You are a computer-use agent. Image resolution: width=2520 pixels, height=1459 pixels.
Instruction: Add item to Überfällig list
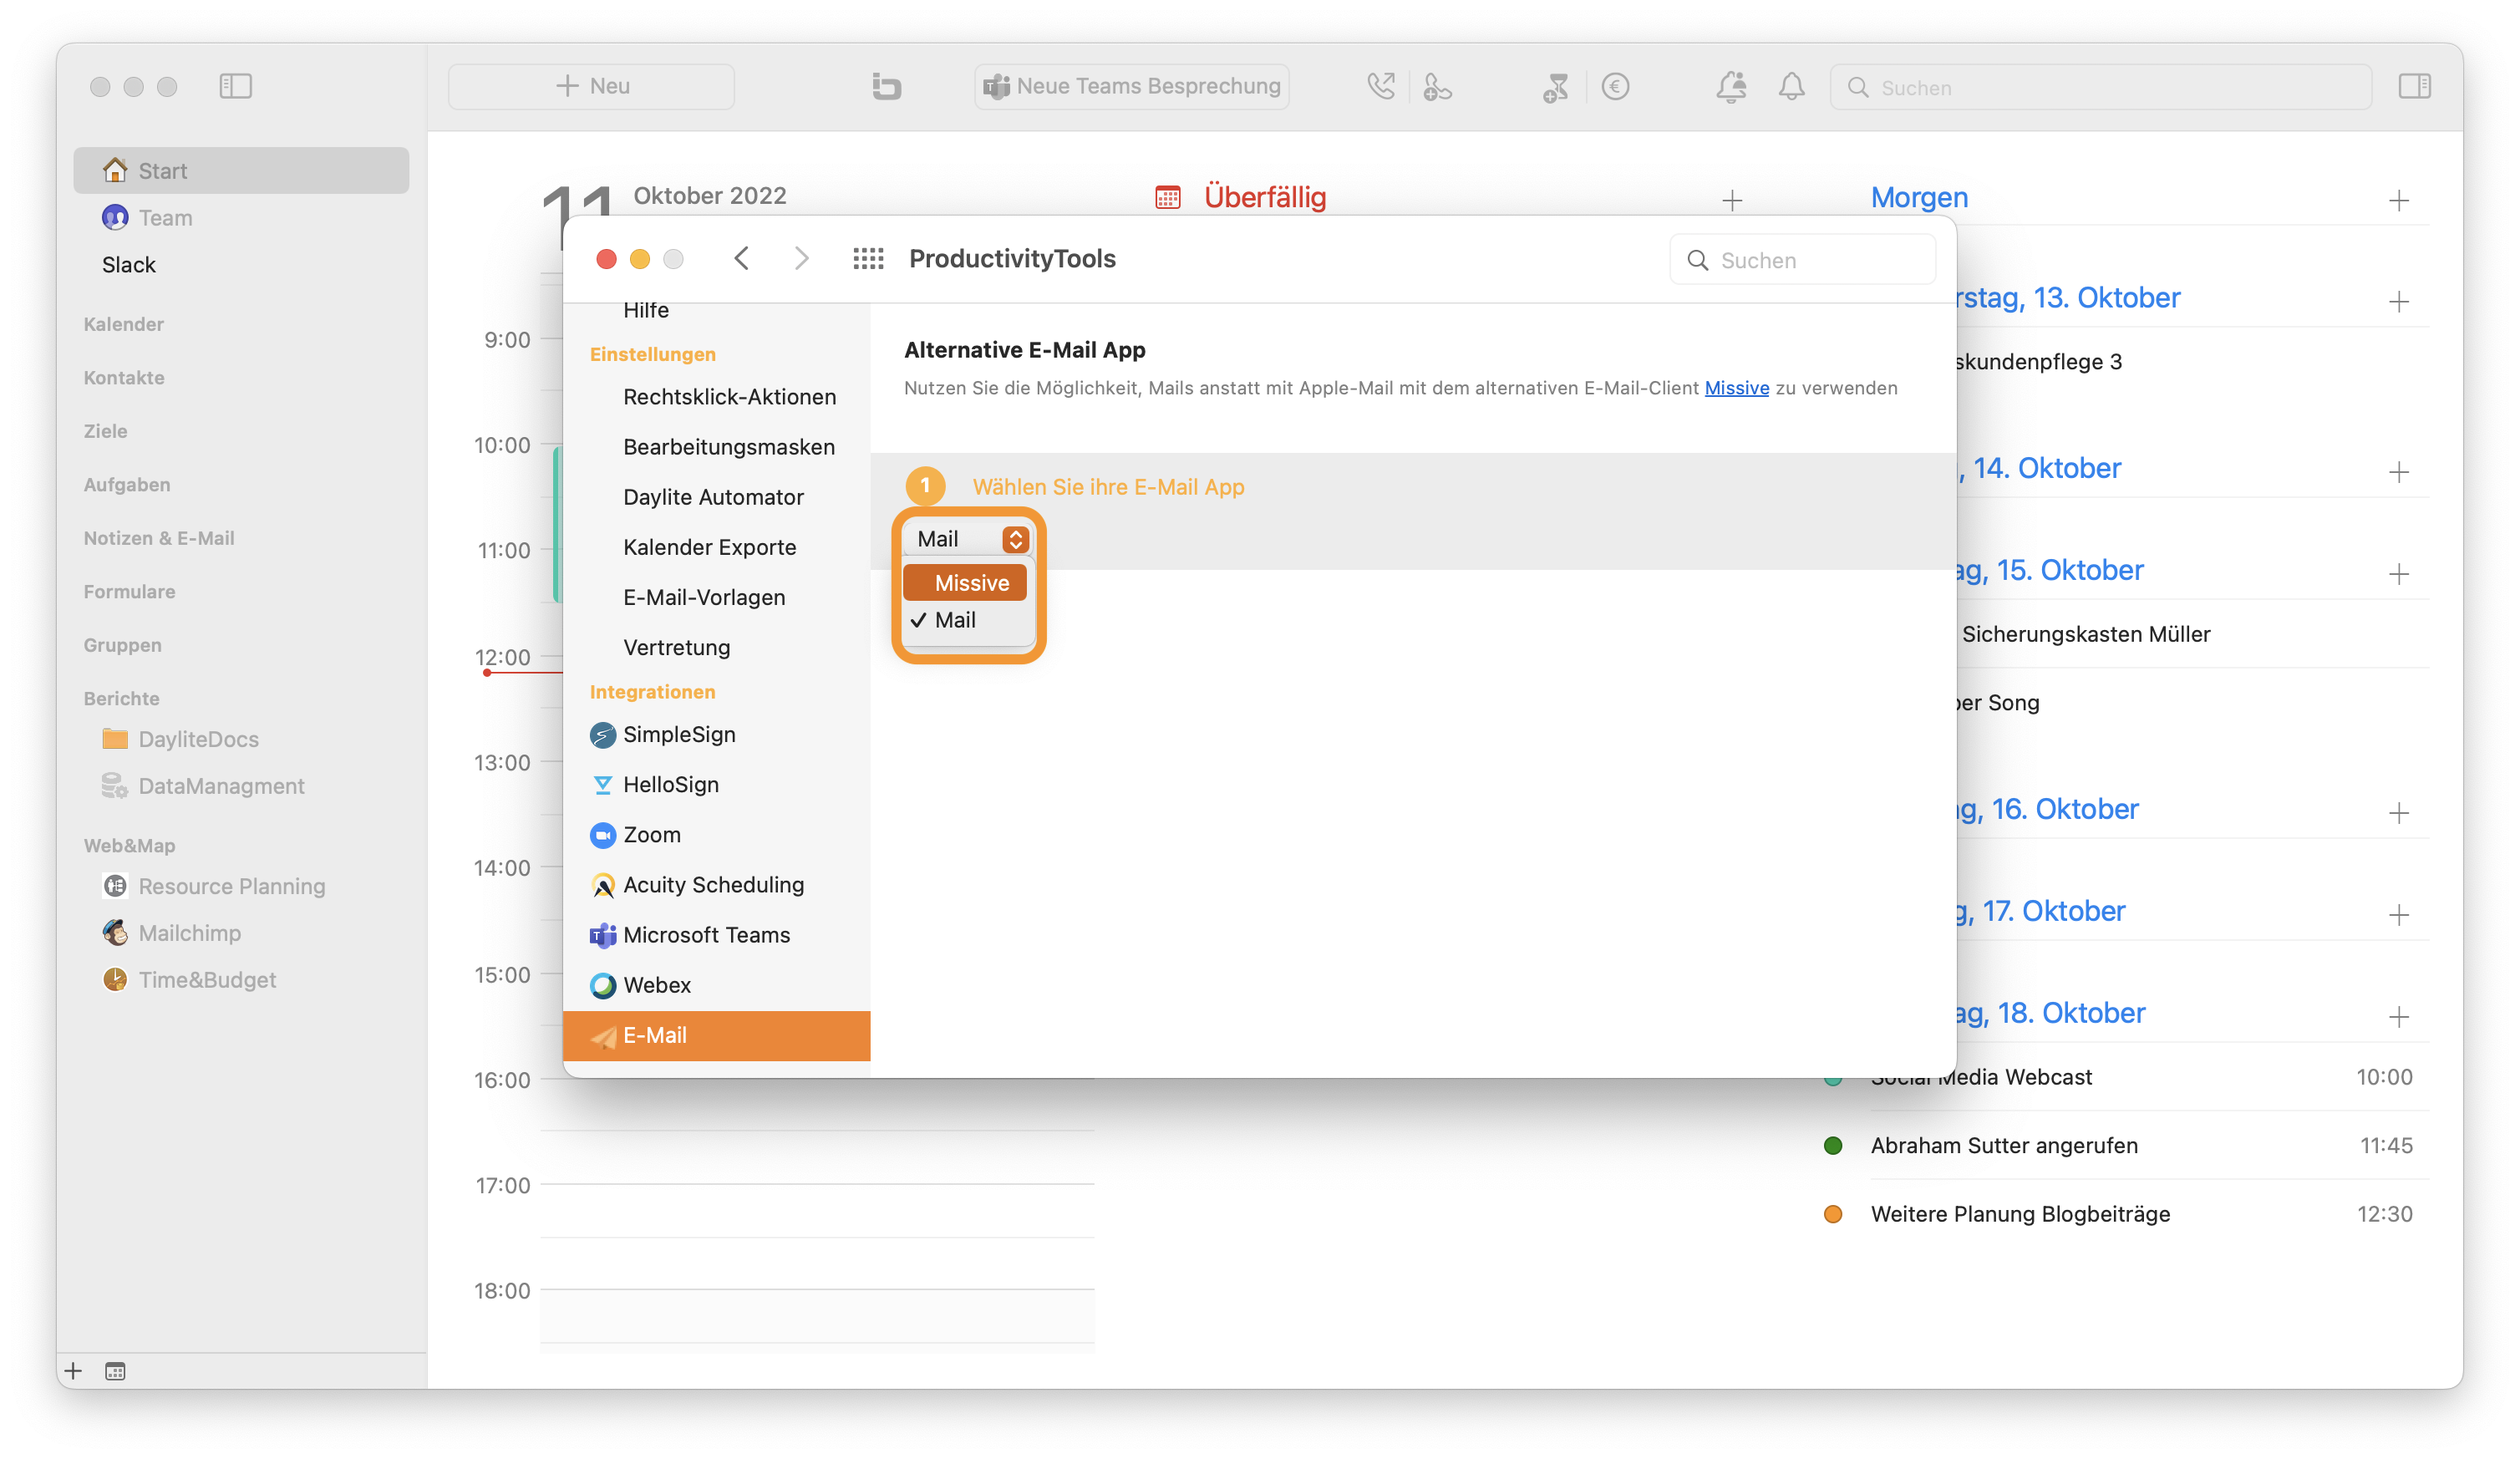coord(1732,200)
